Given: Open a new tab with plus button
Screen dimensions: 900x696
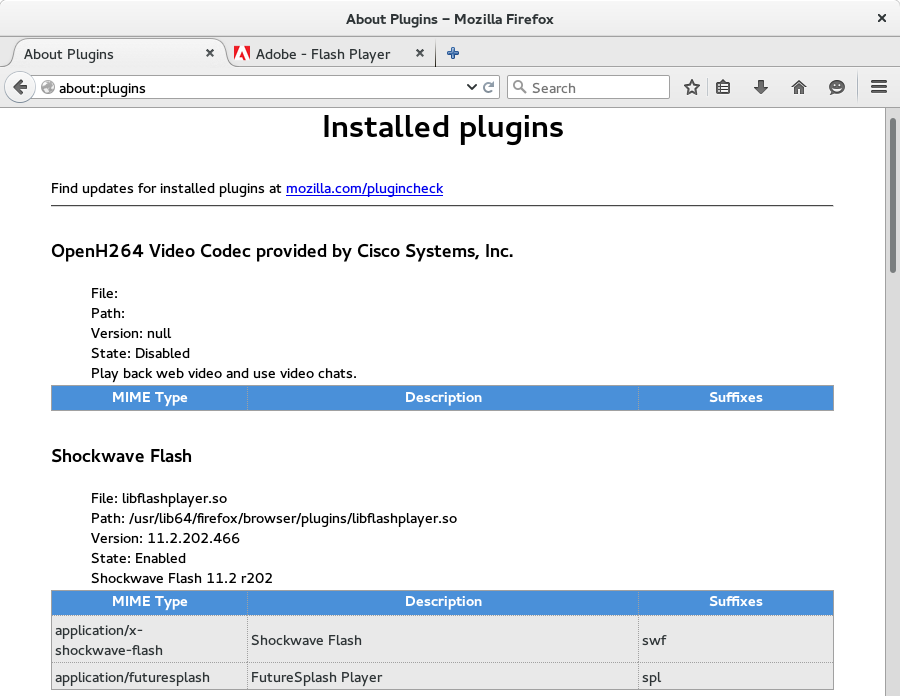Looking at the screenshot, I should pyautogui.click(x=453, y=54).
